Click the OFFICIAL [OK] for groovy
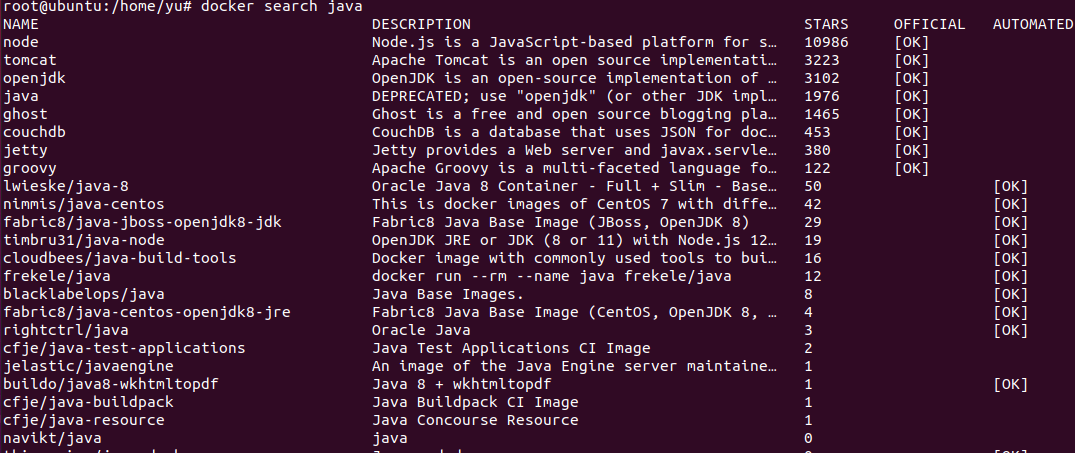This screenshot has height=453, width=1075. coord(912,168)
